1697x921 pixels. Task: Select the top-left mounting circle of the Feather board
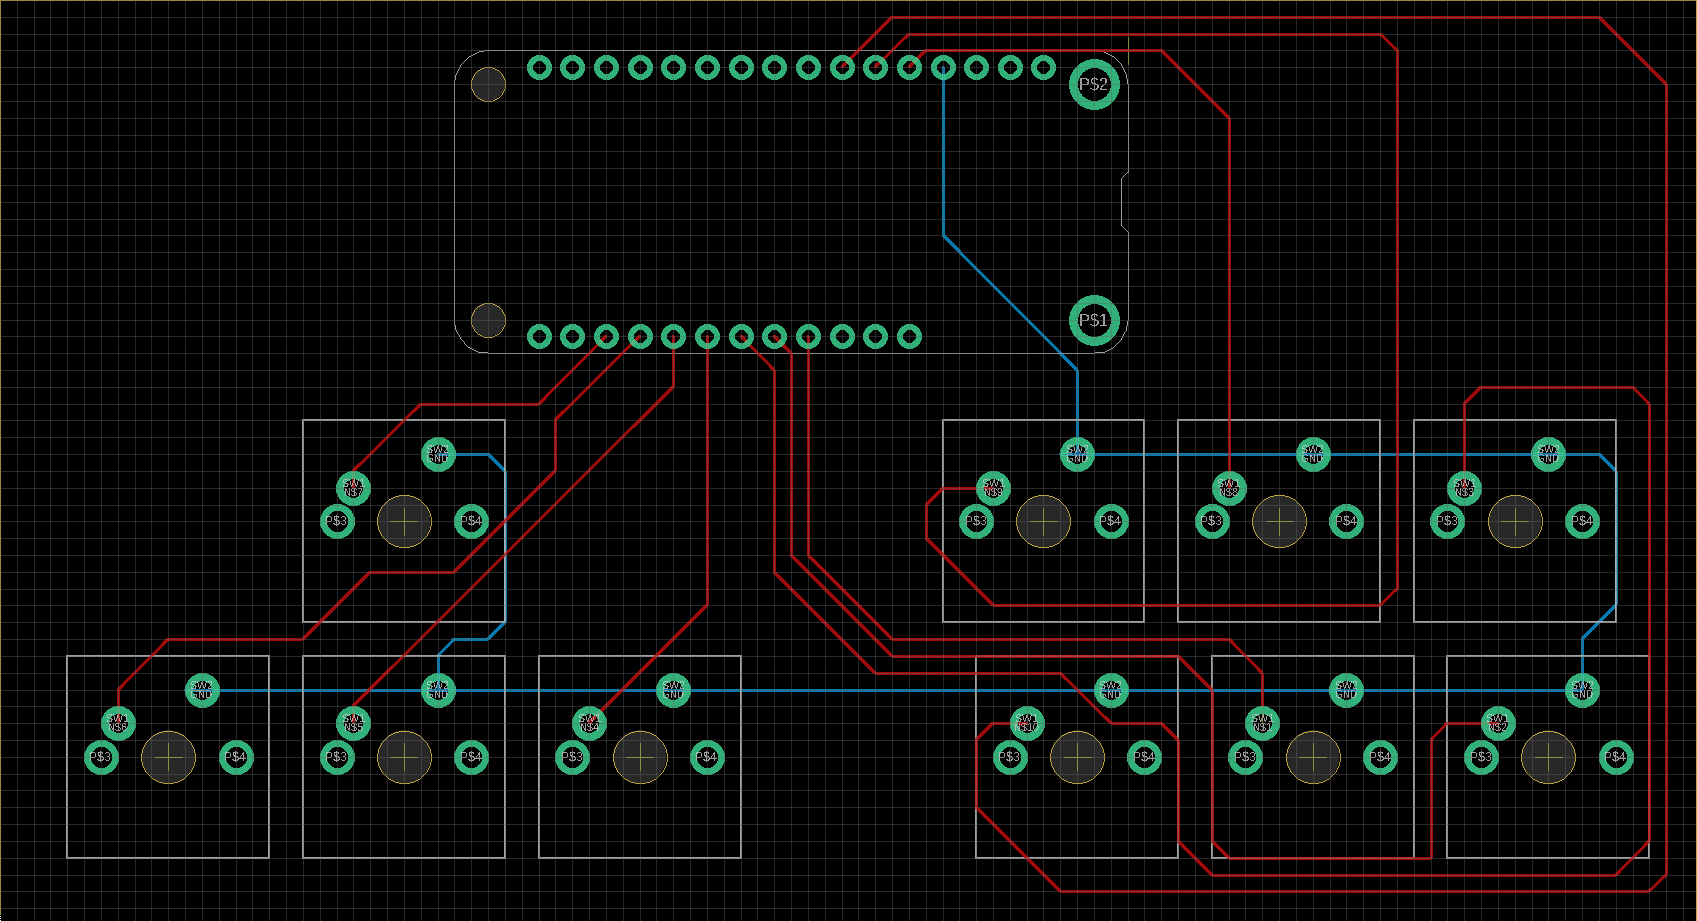487,84
